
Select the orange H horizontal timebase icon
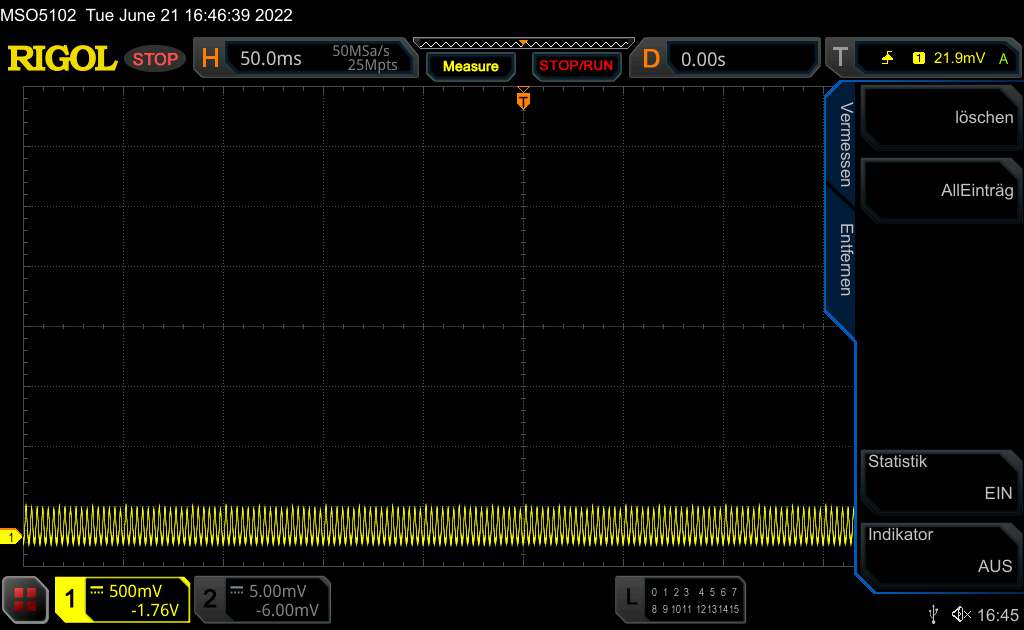210,59
